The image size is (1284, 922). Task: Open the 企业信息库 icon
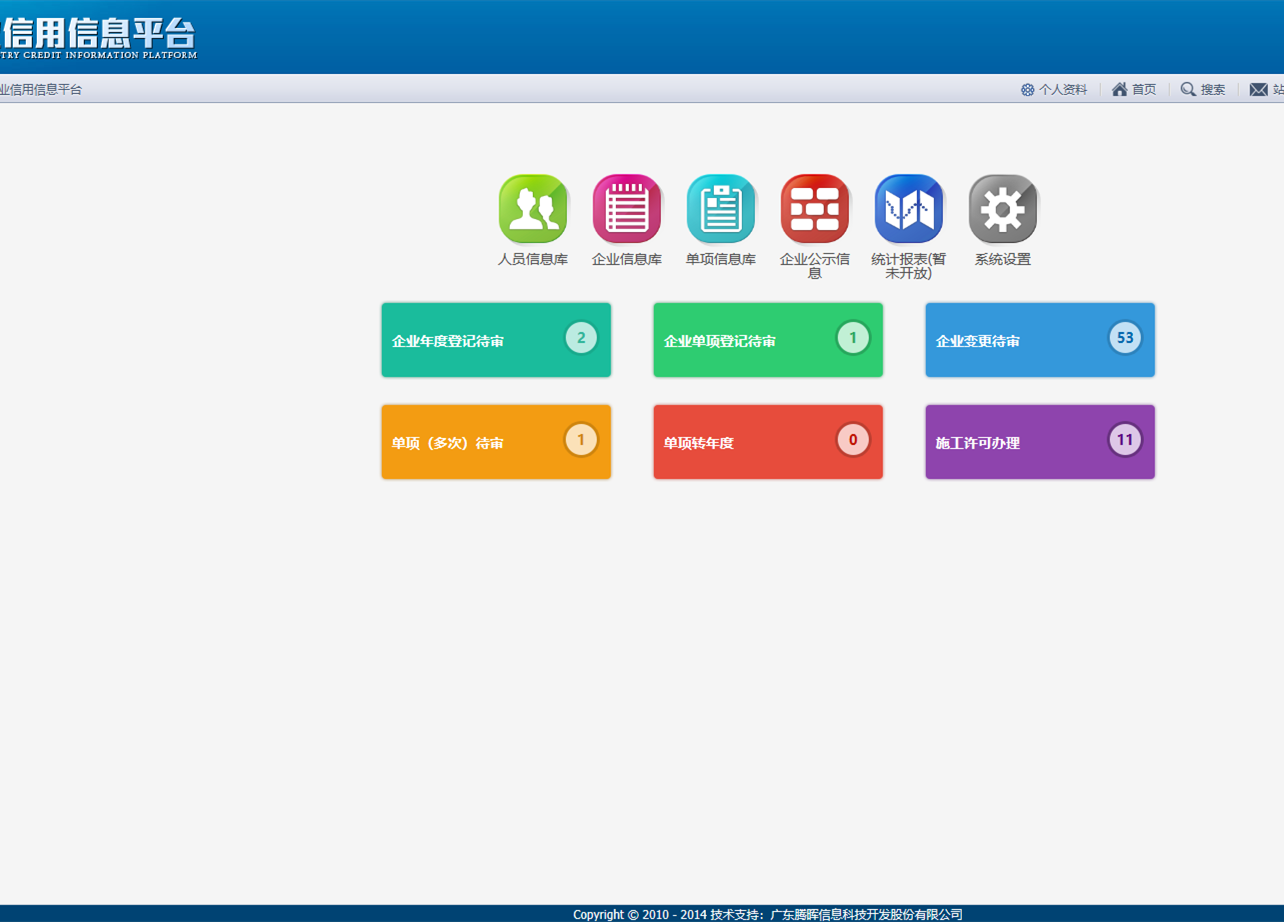[627, 209]
